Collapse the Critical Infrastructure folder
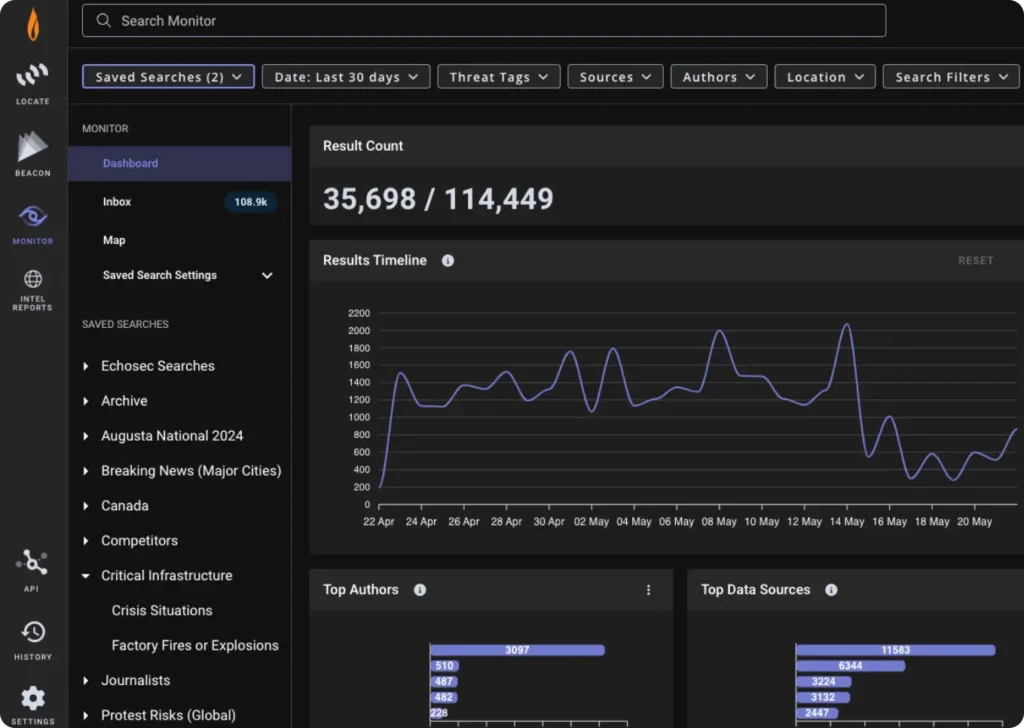 (x=86, y=576)
